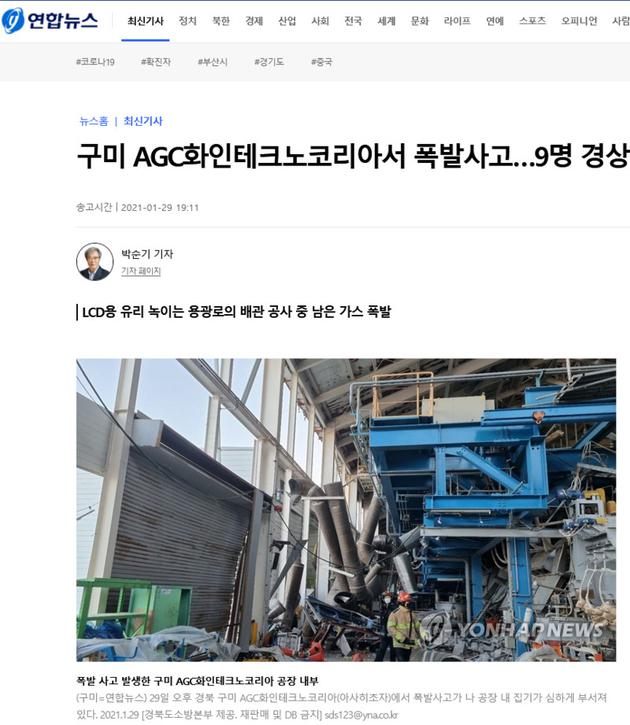The image size is (630, 725).
Task: Click reporter 박순기's profile photo
Action: tap(95, 262)
